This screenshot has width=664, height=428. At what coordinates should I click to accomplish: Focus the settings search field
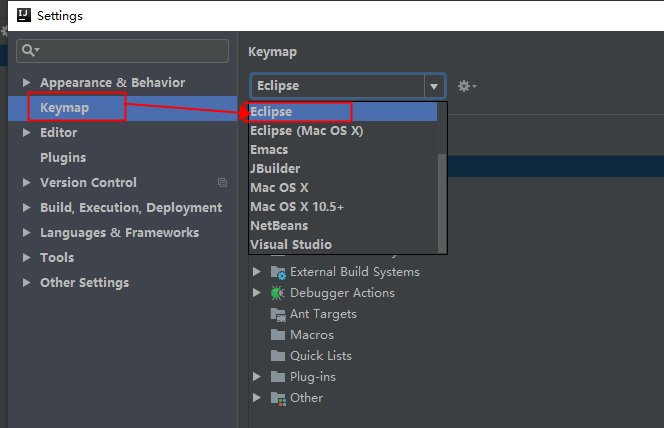coord(122,51)
